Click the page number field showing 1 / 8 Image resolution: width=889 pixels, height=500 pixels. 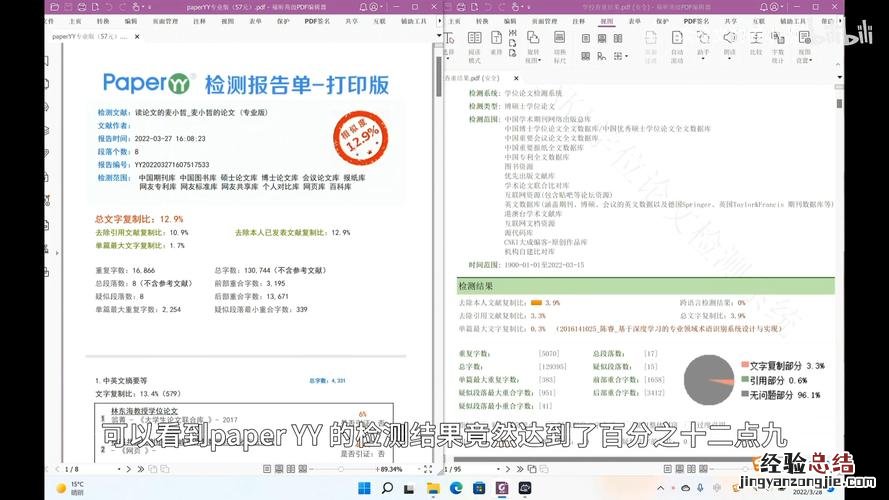point(70,468)
